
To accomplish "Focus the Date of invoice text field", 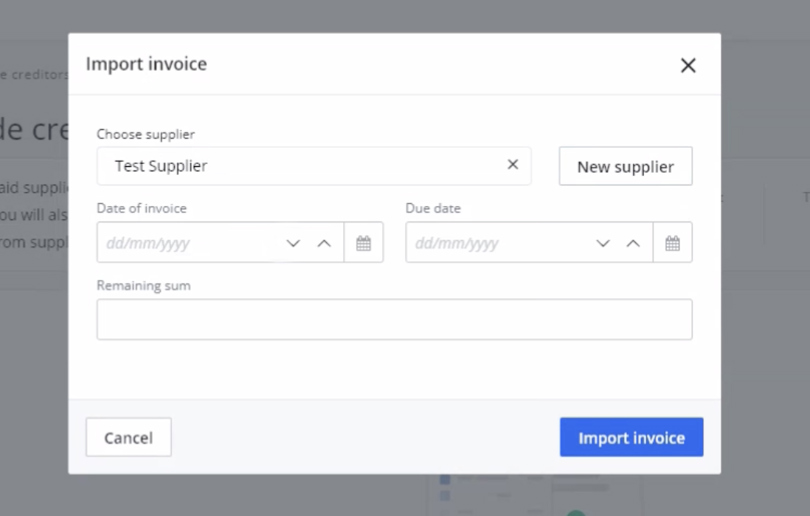I will 185,243.
